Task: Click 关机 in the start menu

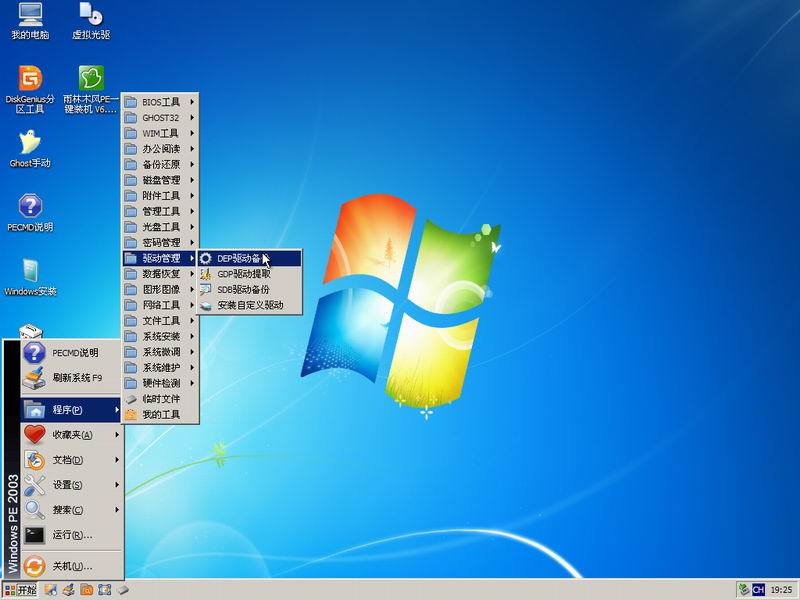Action: tap(72, 566)
